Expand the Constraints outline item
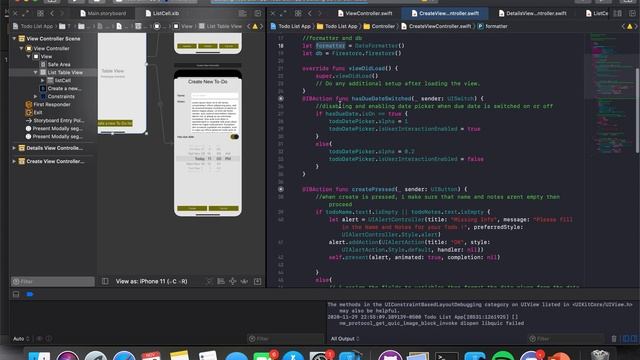Viewport: 640px width, 360px height. [36, 96]
